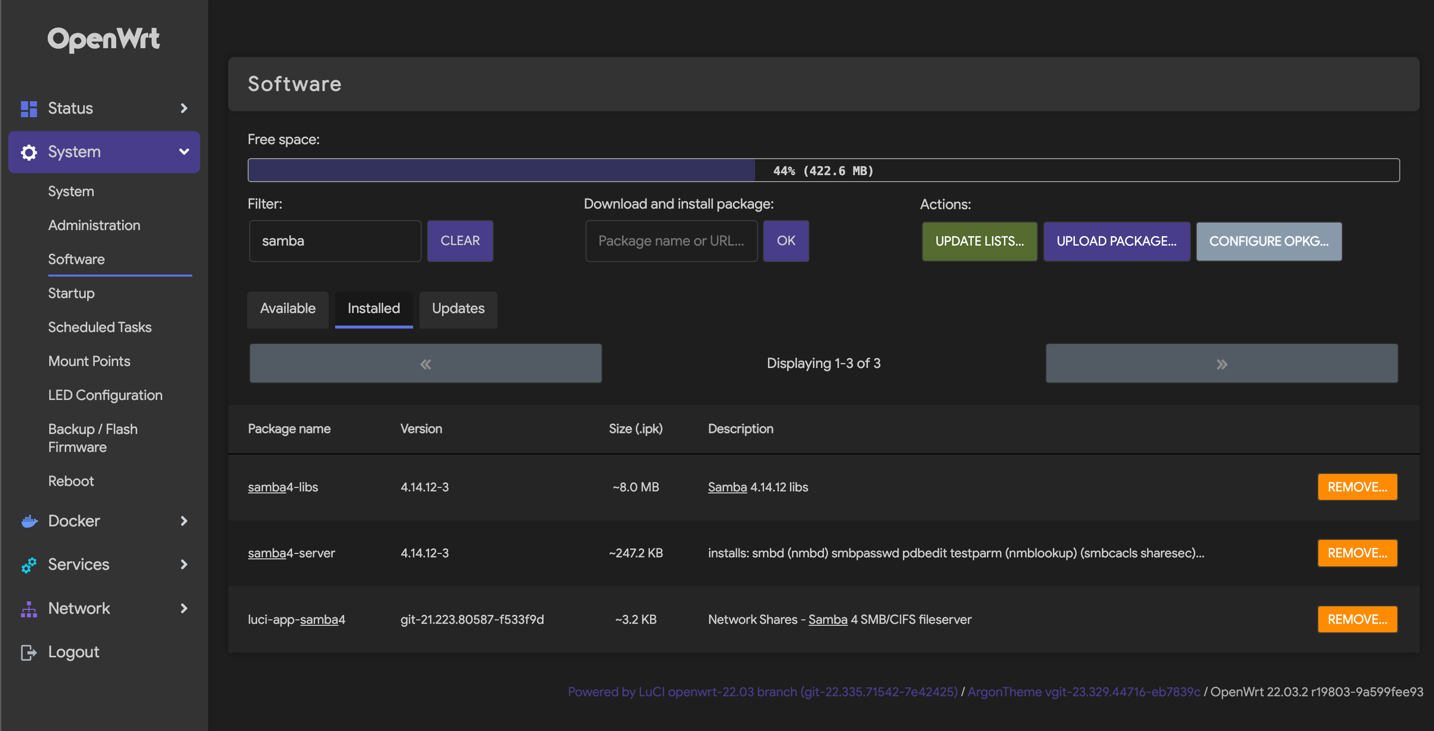Go to Scheduled Tasks
1434x731 pixels.
point(100,327)
